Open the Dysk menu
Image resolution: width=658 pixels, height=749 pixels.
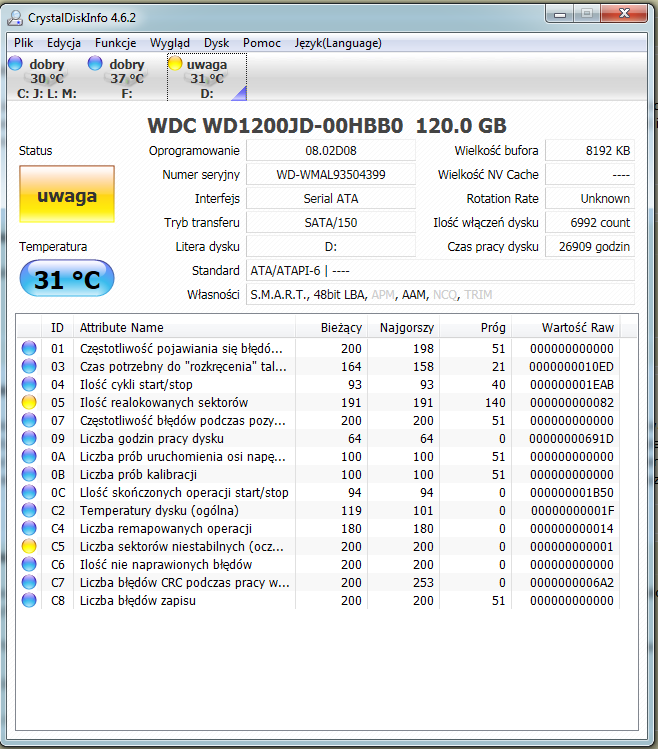coord(216,43)
